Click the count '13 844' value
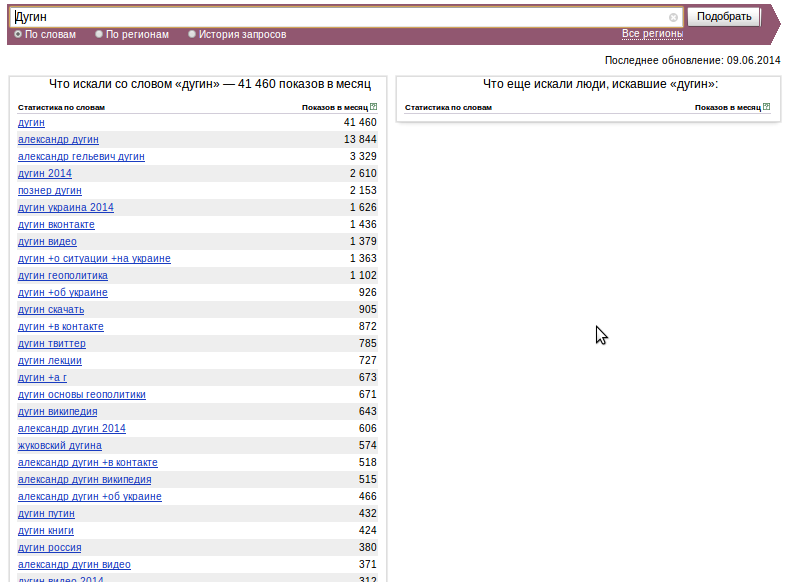 [360, 139]
